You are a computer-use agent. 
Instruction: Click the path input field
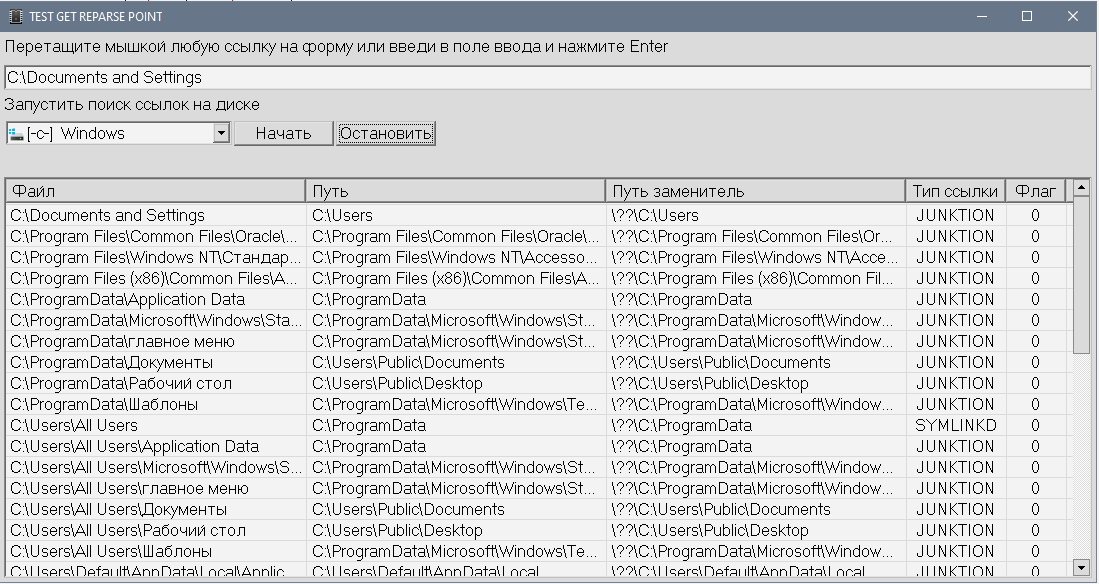546,77
